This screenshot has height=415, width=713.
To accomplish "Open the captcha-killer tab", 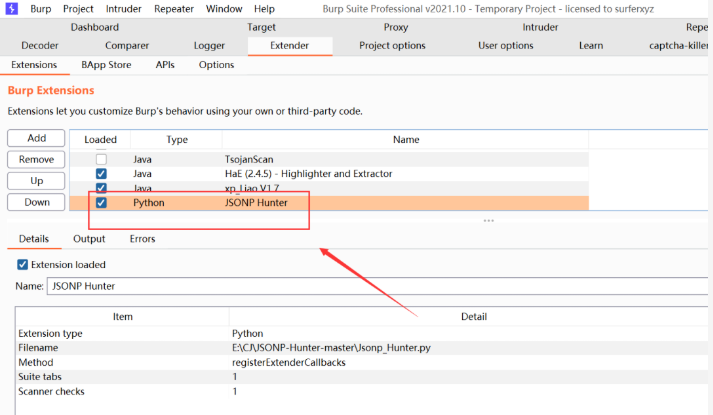I will [x=678, y=45].
